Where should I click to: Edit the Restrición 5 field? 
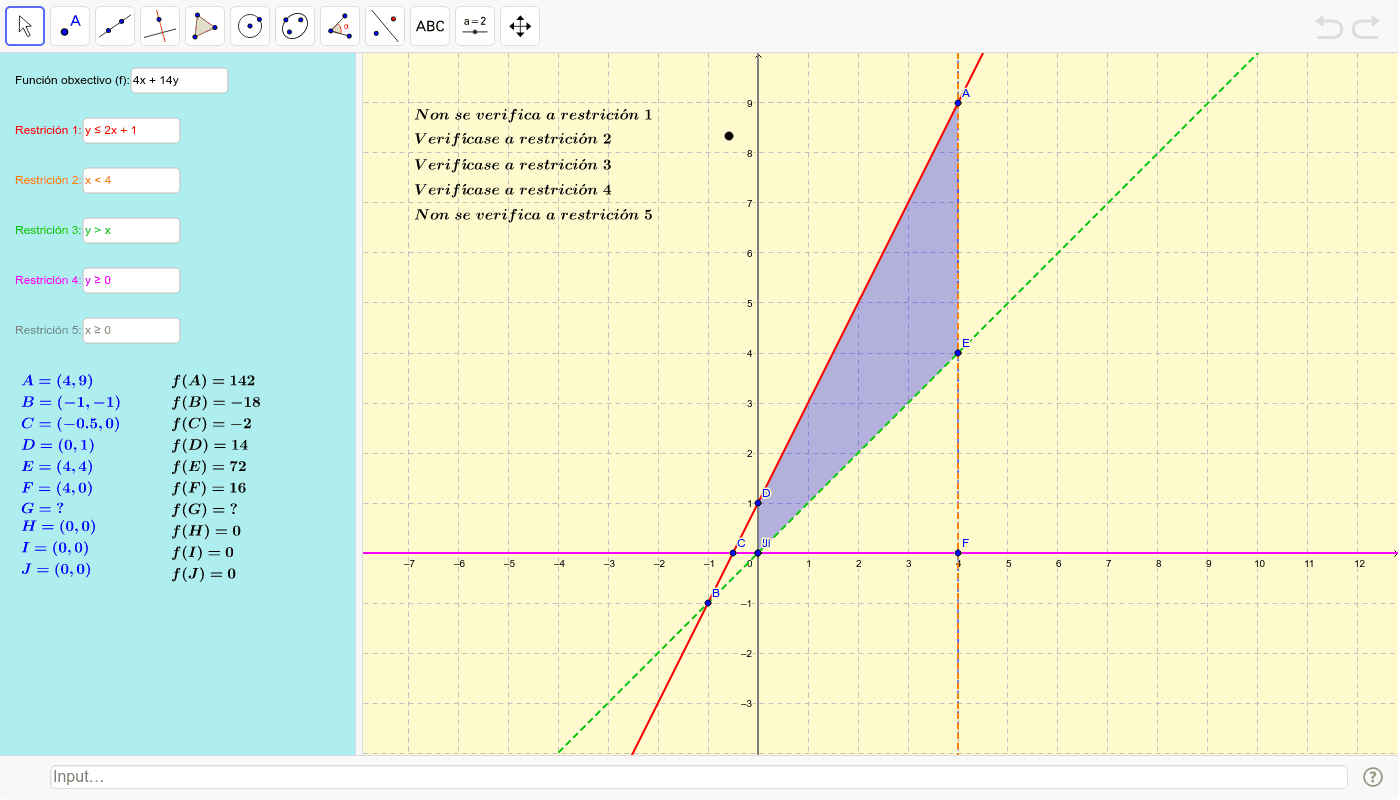coord(131,330)
